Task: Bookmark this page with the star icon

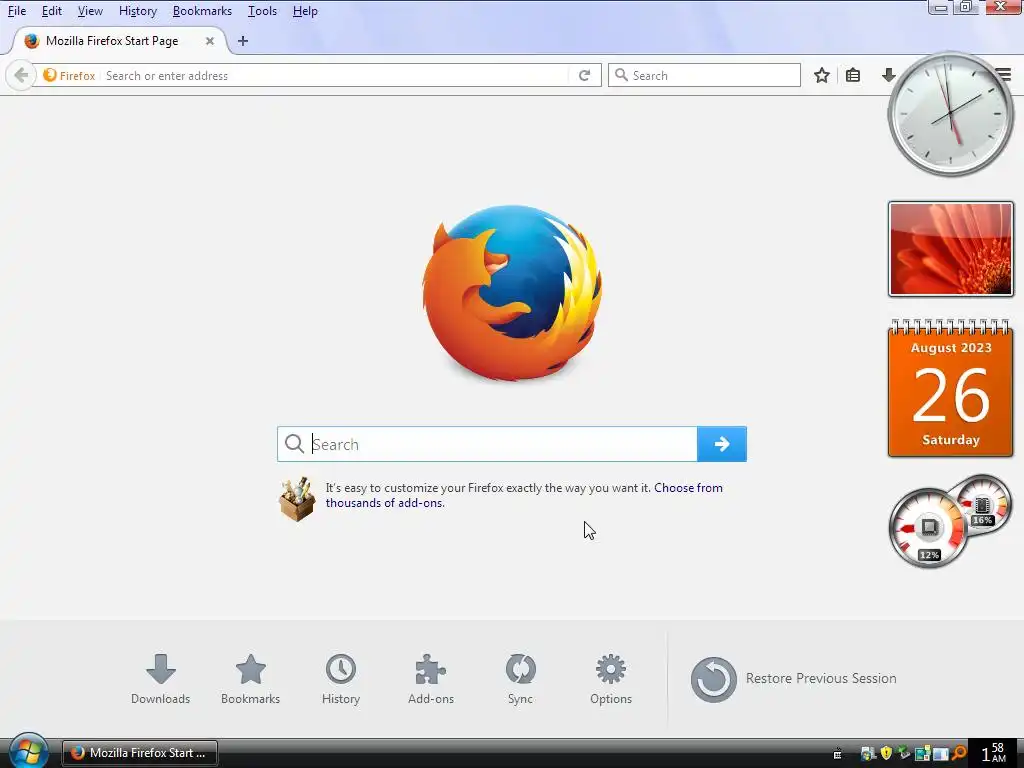Action: point(822,75)
